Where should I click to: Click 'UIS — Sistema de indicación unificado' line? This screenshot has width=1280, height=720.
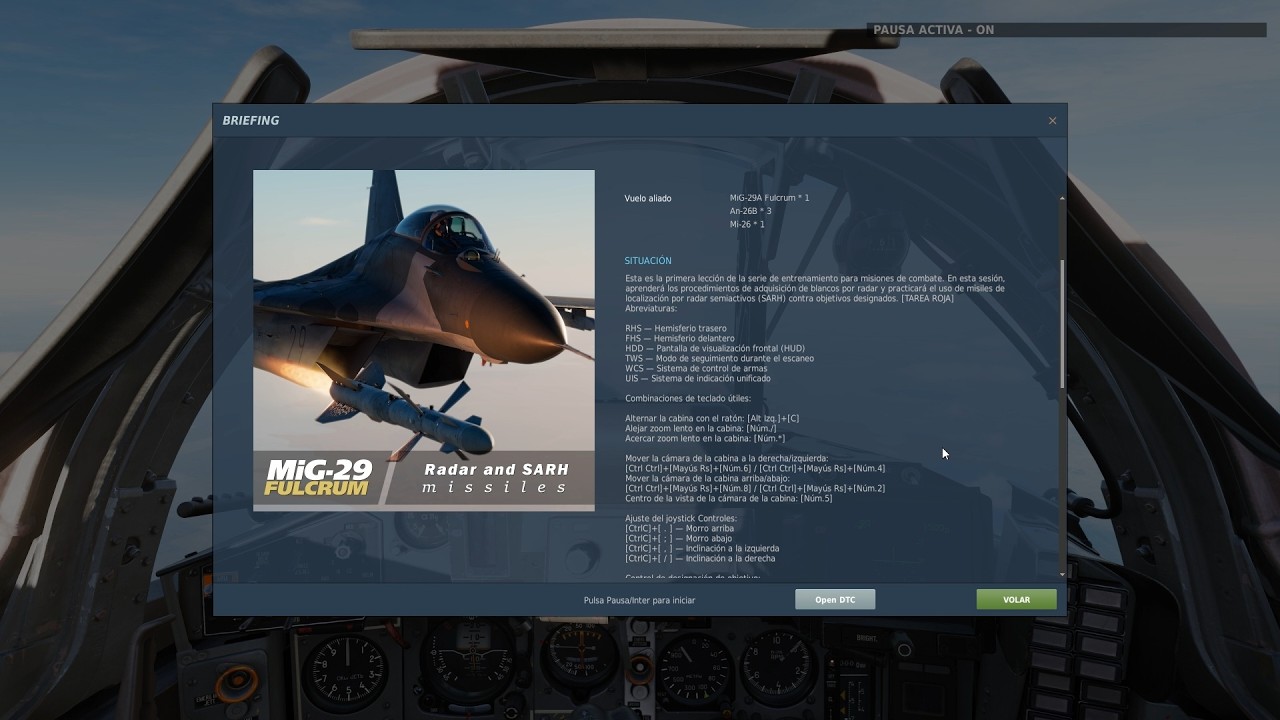click(x=698, y=378)
